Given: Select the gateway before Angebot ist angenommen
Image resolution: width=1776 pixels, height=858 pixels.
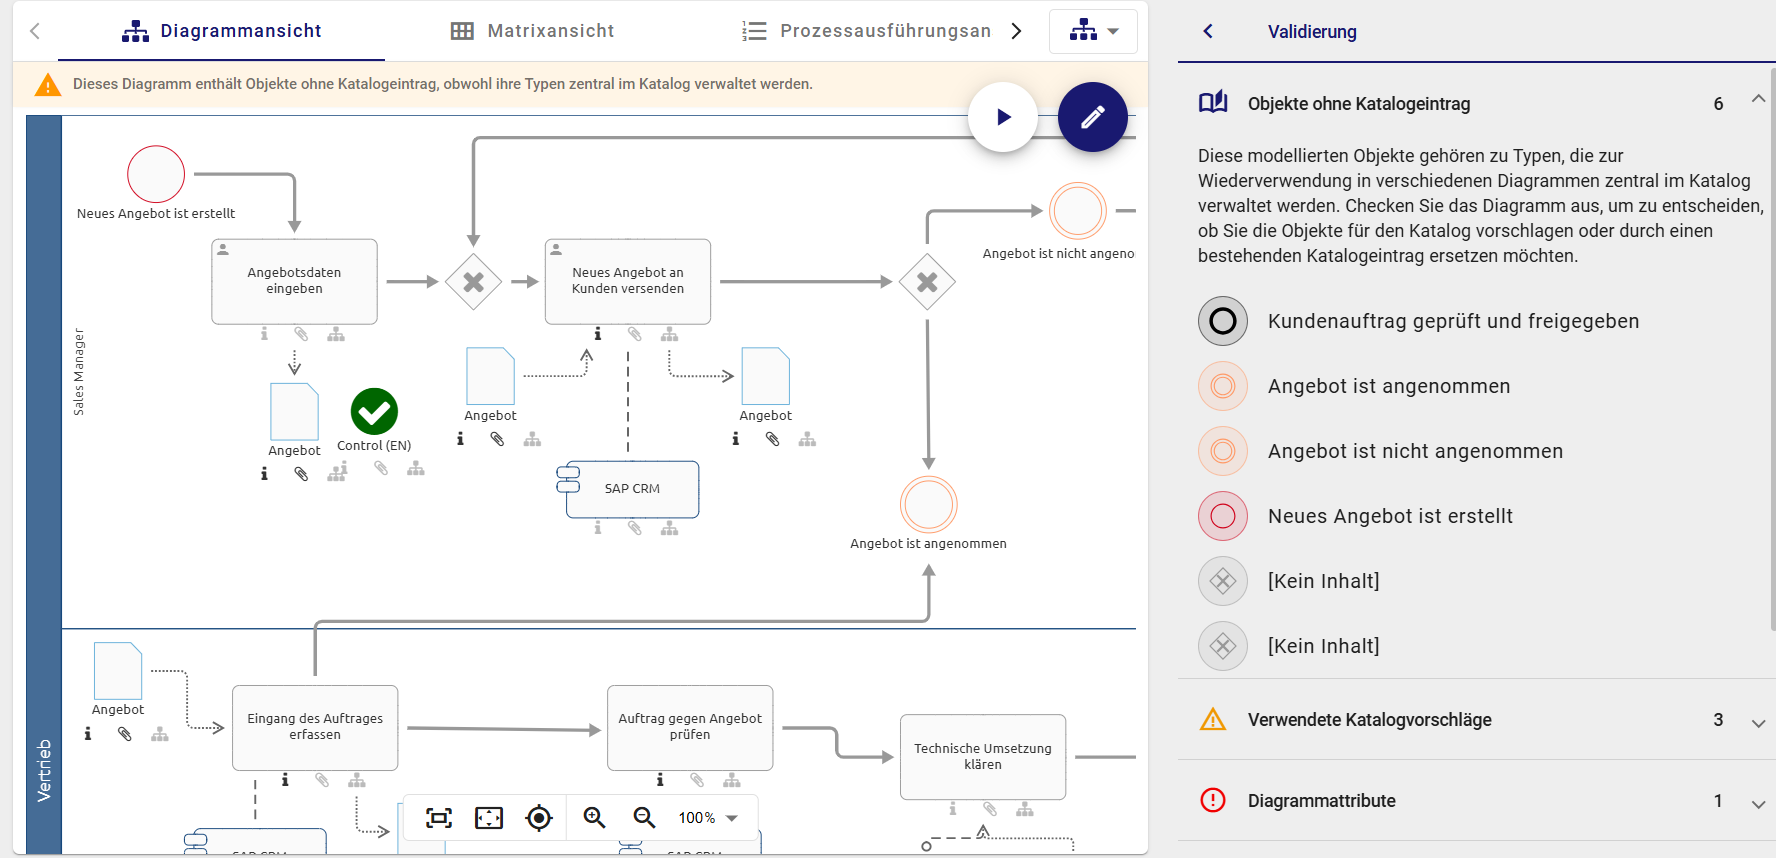Looking at the screenshot, I should (x=927, y=282).
